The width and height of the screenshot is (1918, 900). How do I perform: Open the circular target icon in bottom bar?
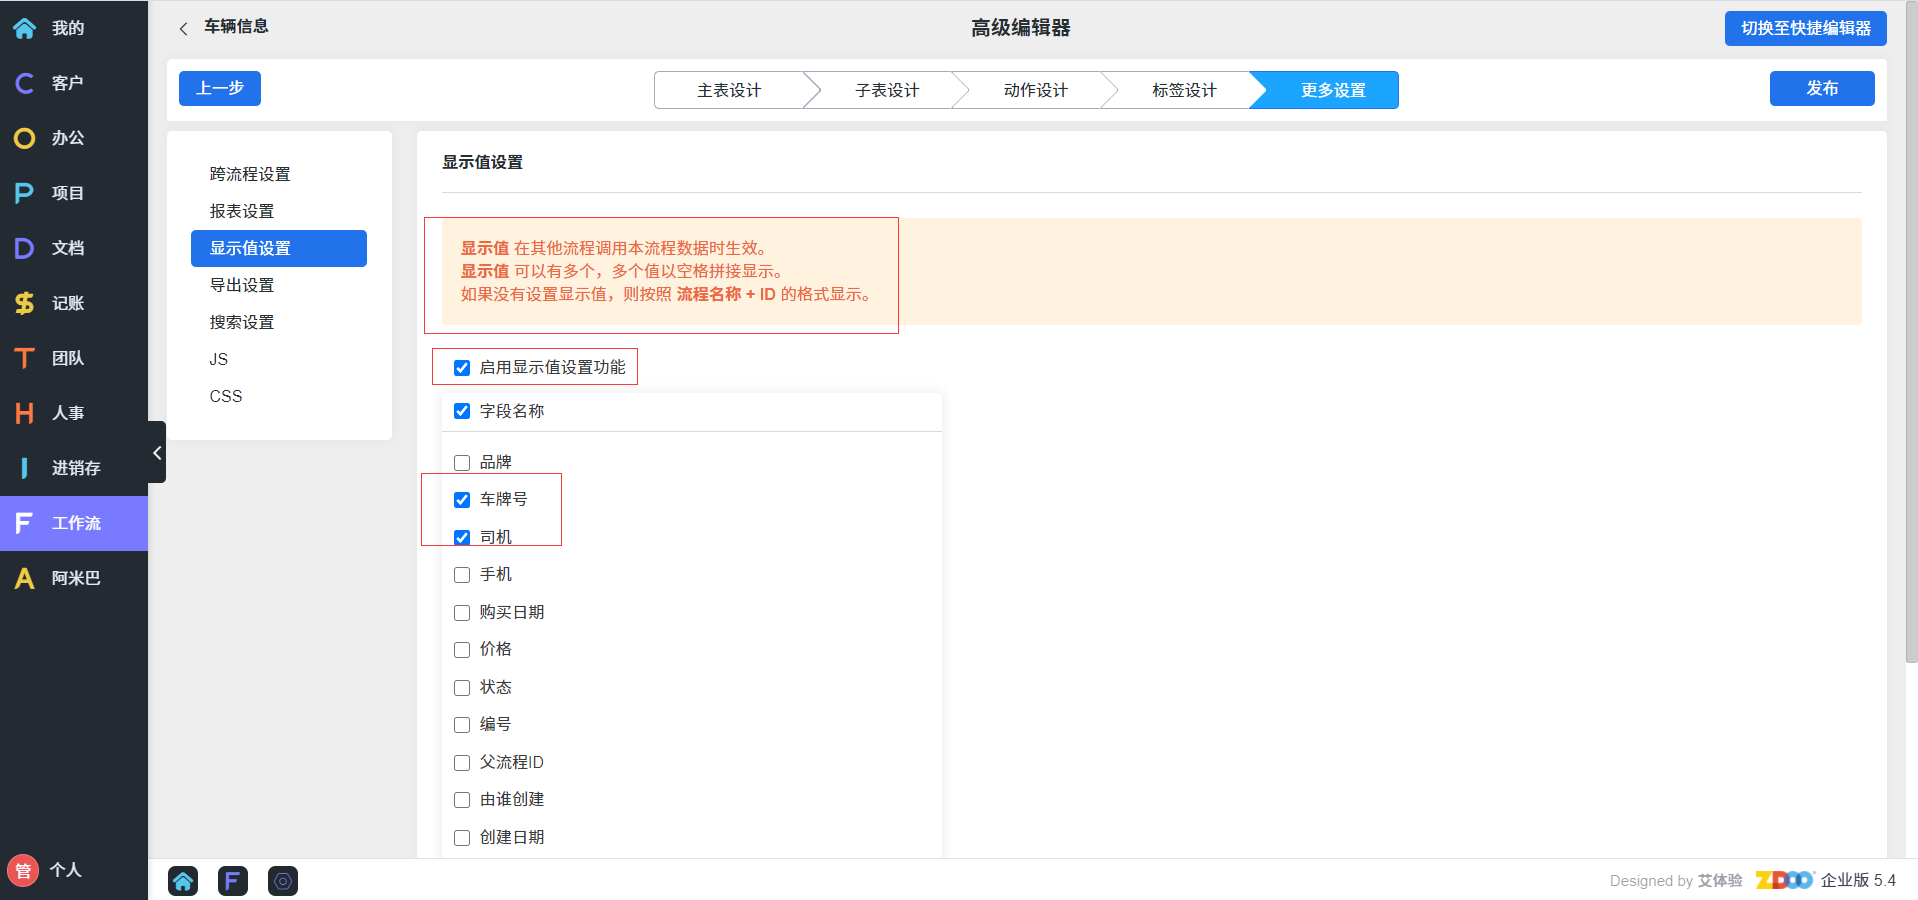click(x=283, y=881)
